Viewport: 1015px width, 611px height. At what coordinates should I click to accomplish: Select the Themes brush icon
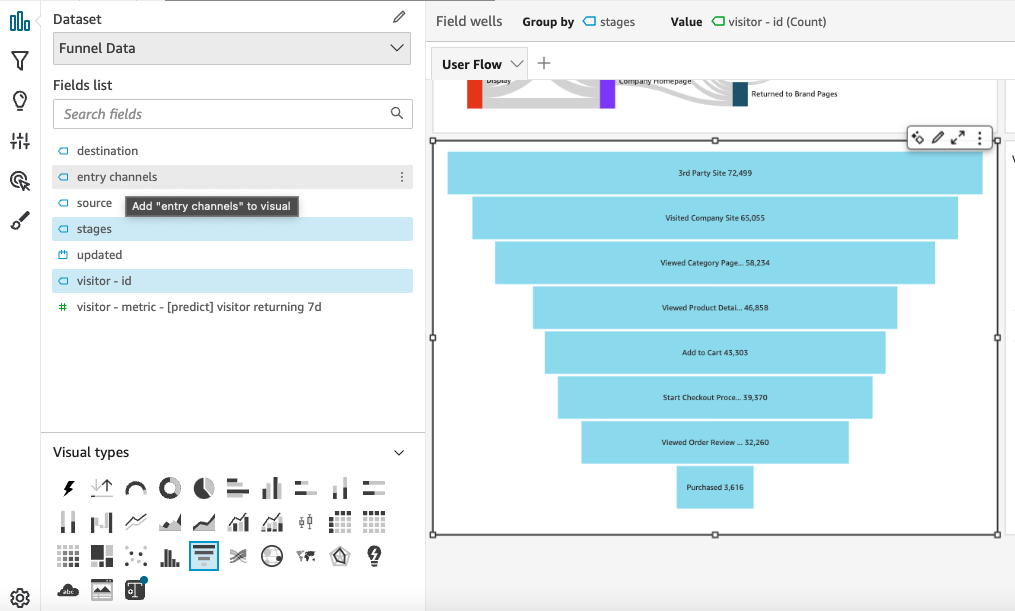tap(20, 220)
